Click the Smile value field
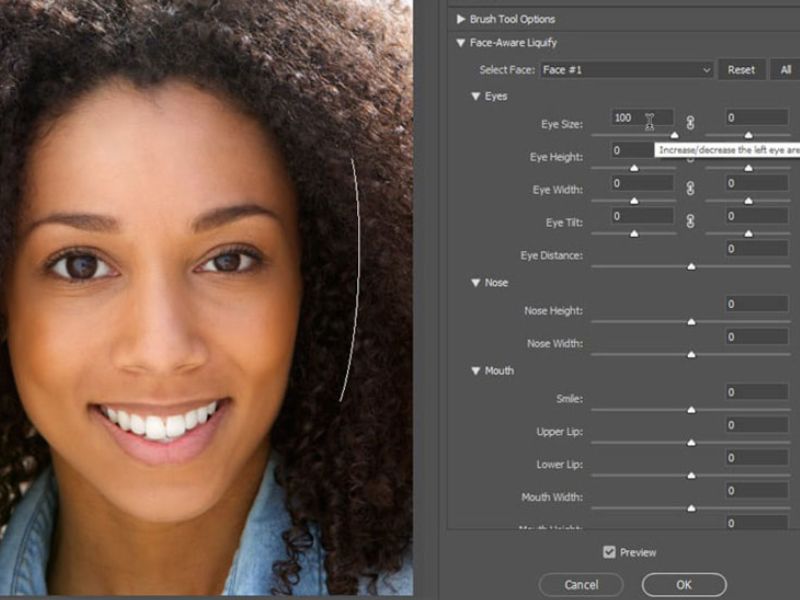Screen dimensions: 800x600 757,392
